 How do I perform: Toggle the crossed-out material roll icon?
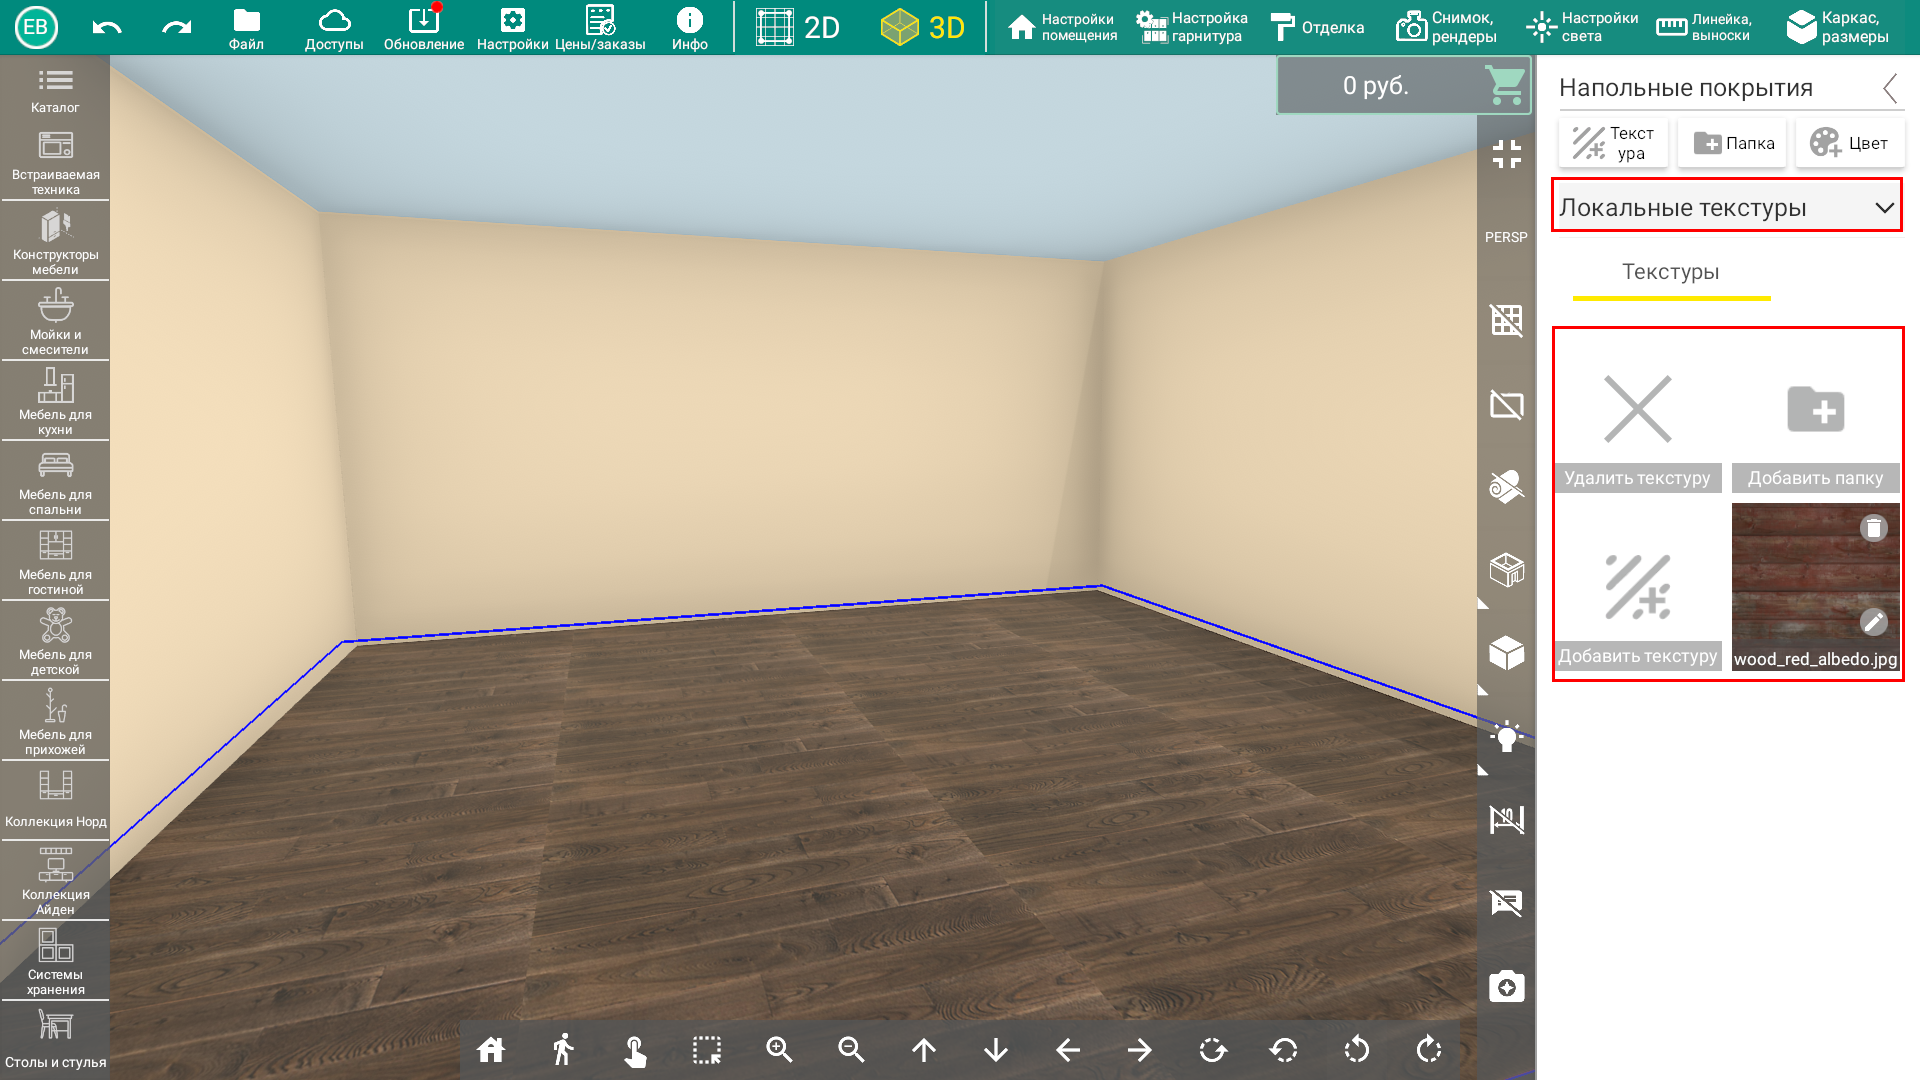[1506, 487]
